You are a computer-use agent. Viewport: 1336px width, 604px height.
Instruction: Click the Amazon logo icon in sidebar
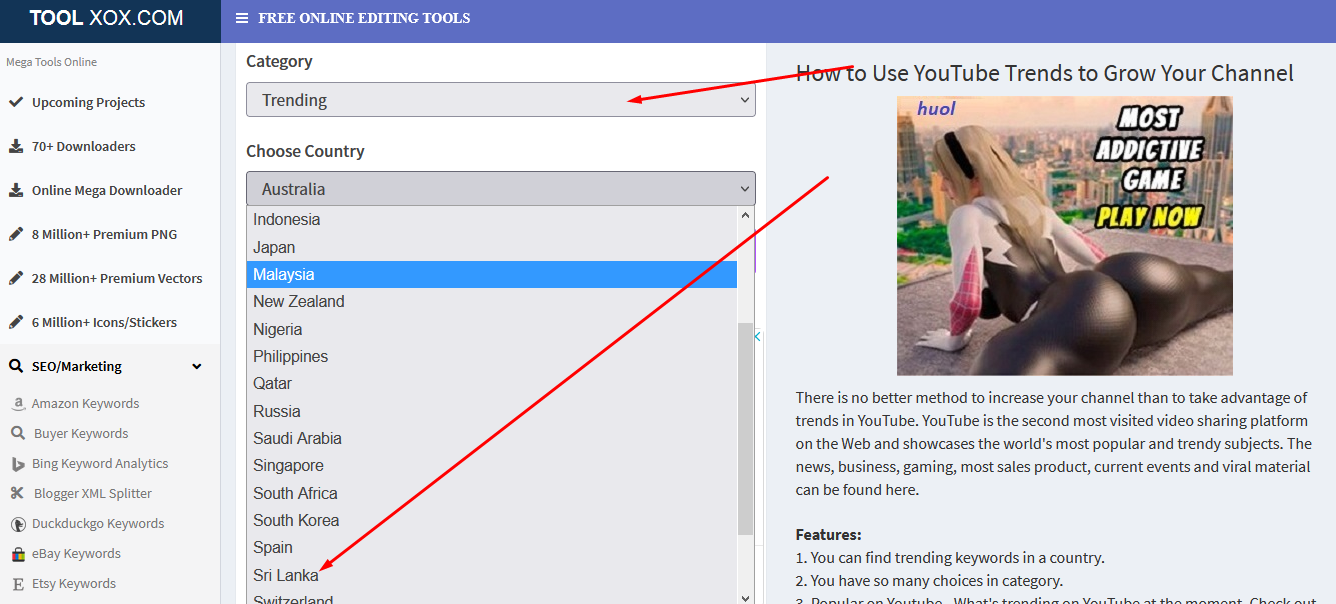tap(17, 404)
